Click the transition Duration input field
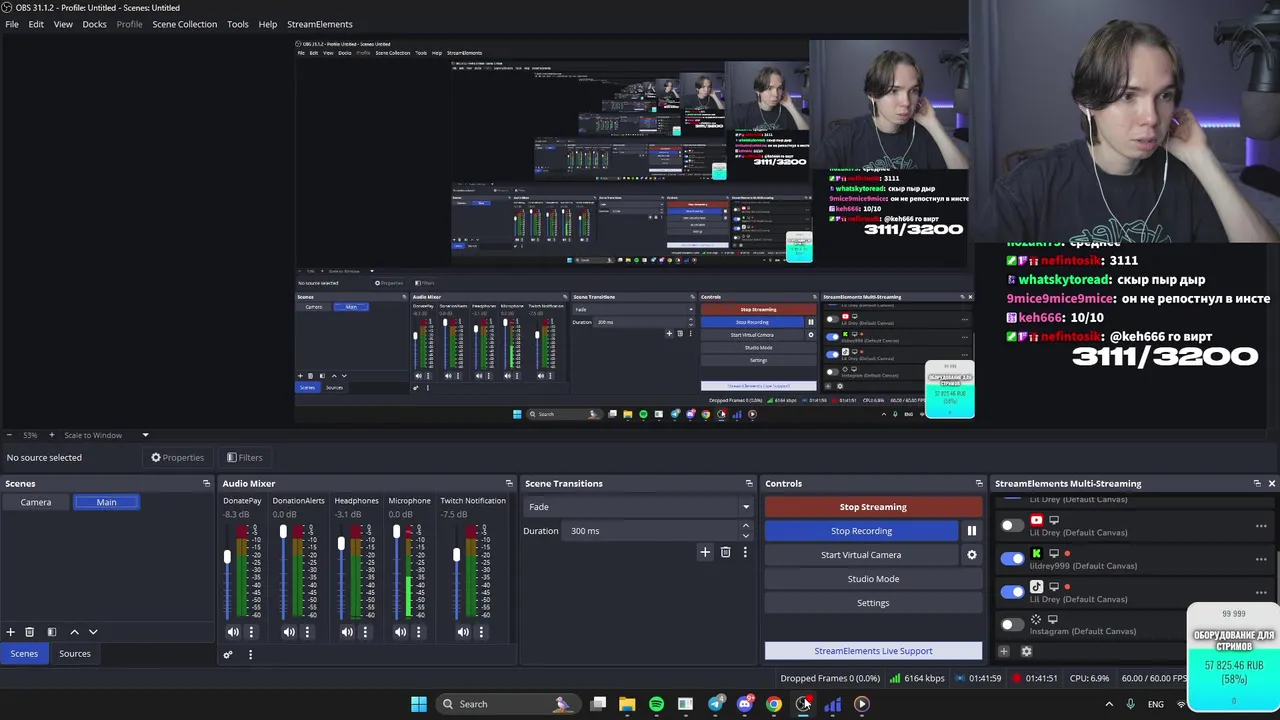 coord(652,531)
